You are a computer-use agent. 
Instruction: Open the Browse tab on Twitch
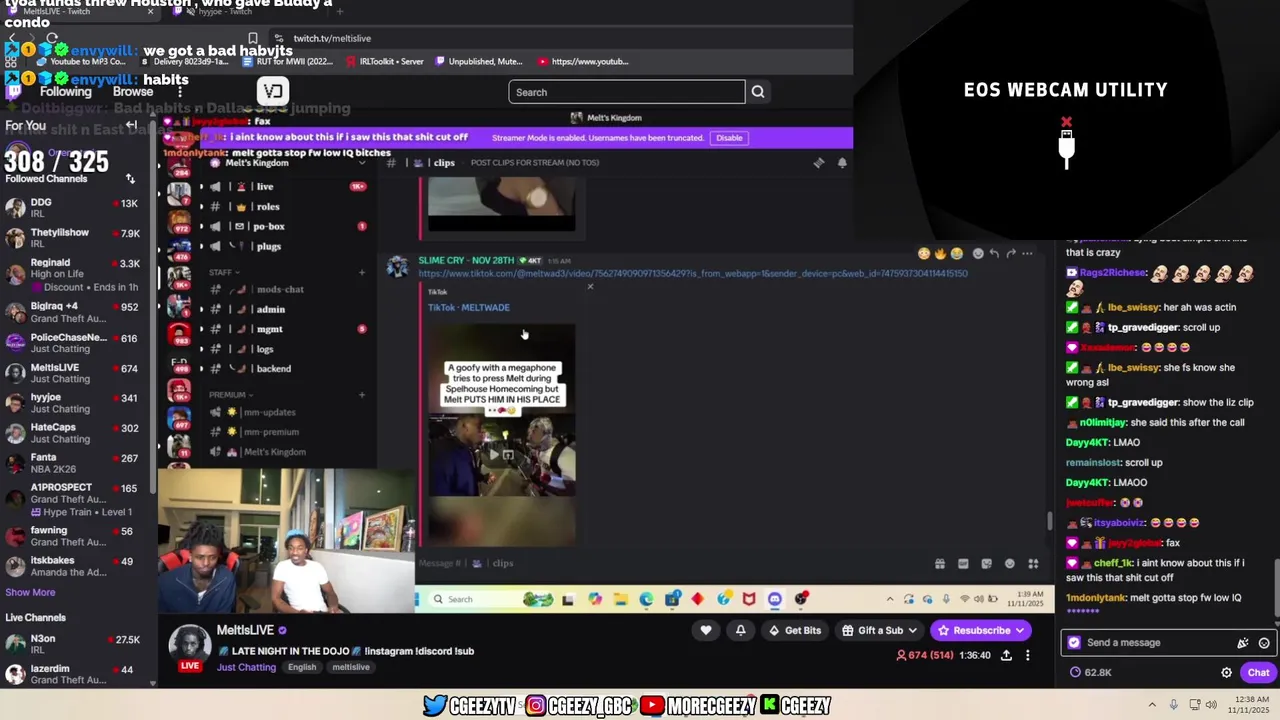(133, 92)
